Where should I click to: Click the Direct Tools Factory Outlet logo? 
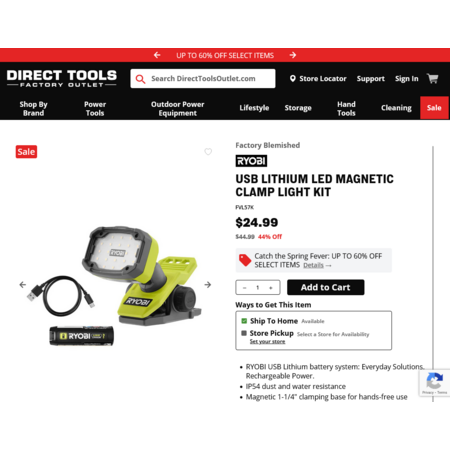pos(62,79)
